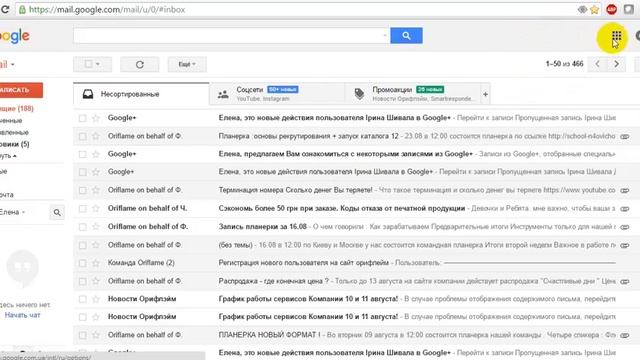640x360 pixels.
Task: Star the ПЛАНЕРКА НОВЫЙ ФОРМАТ email
Action: point(96,335)
